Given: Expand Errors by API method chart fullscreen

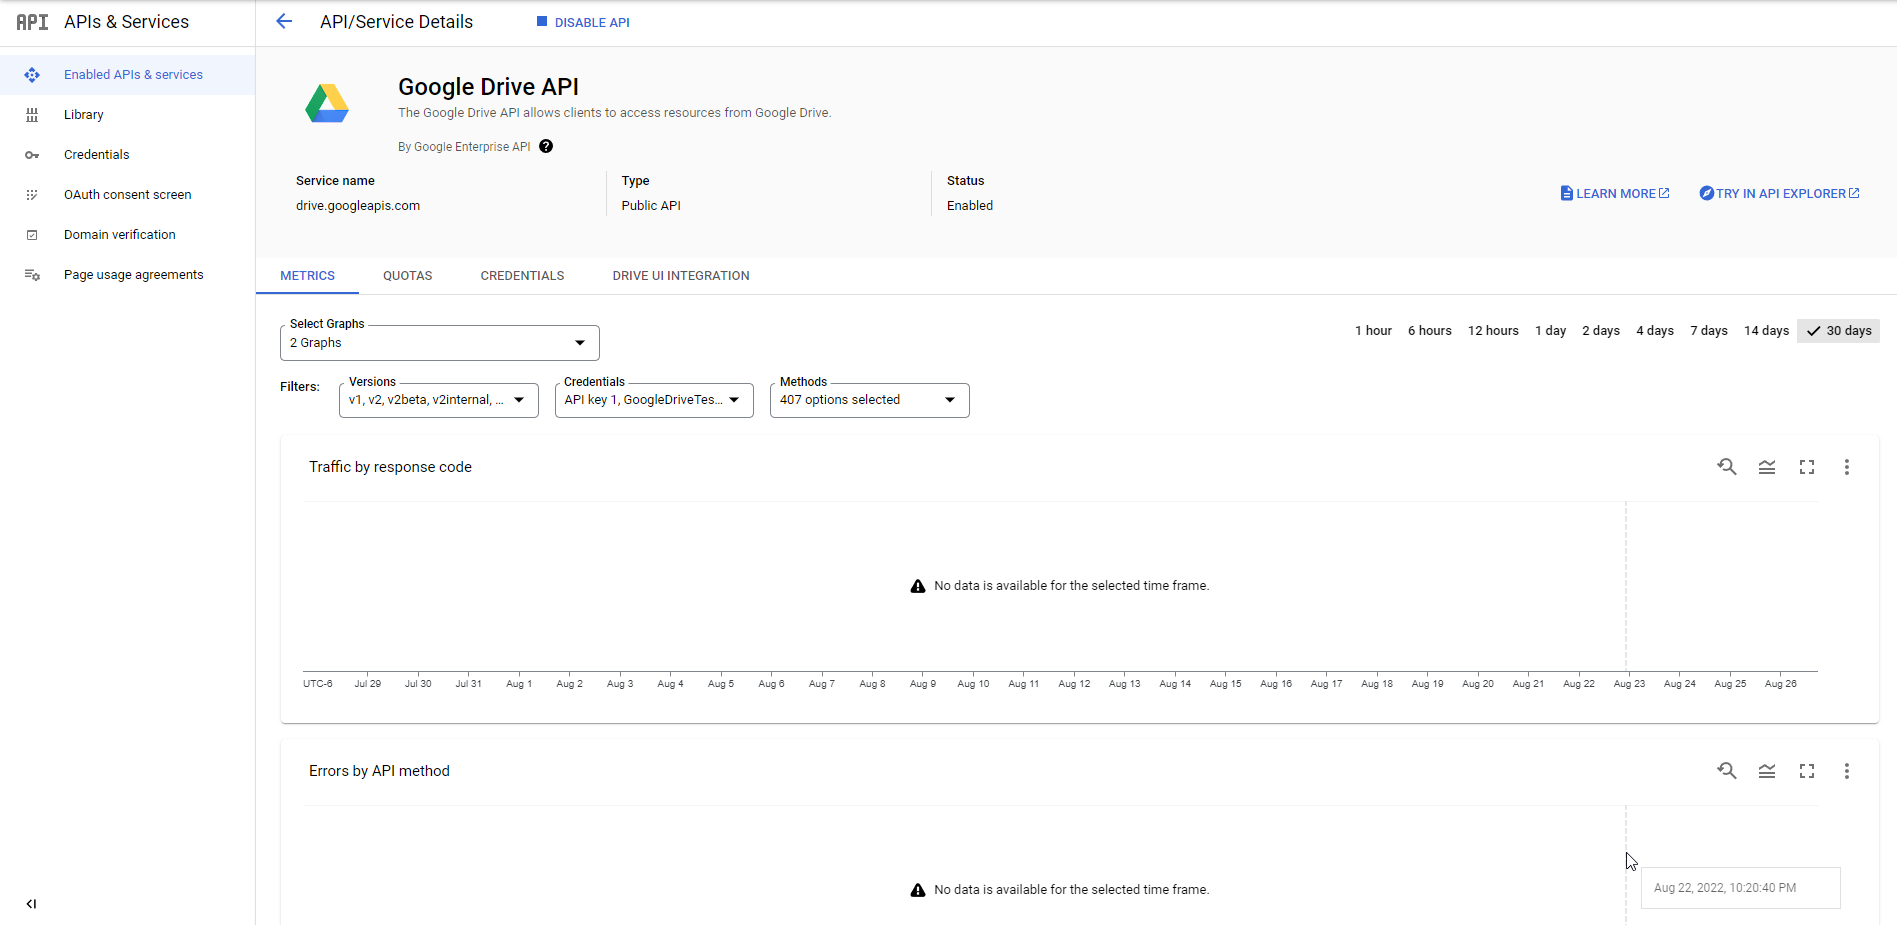Looking at the screenshot, I should tap(1807, 771).
